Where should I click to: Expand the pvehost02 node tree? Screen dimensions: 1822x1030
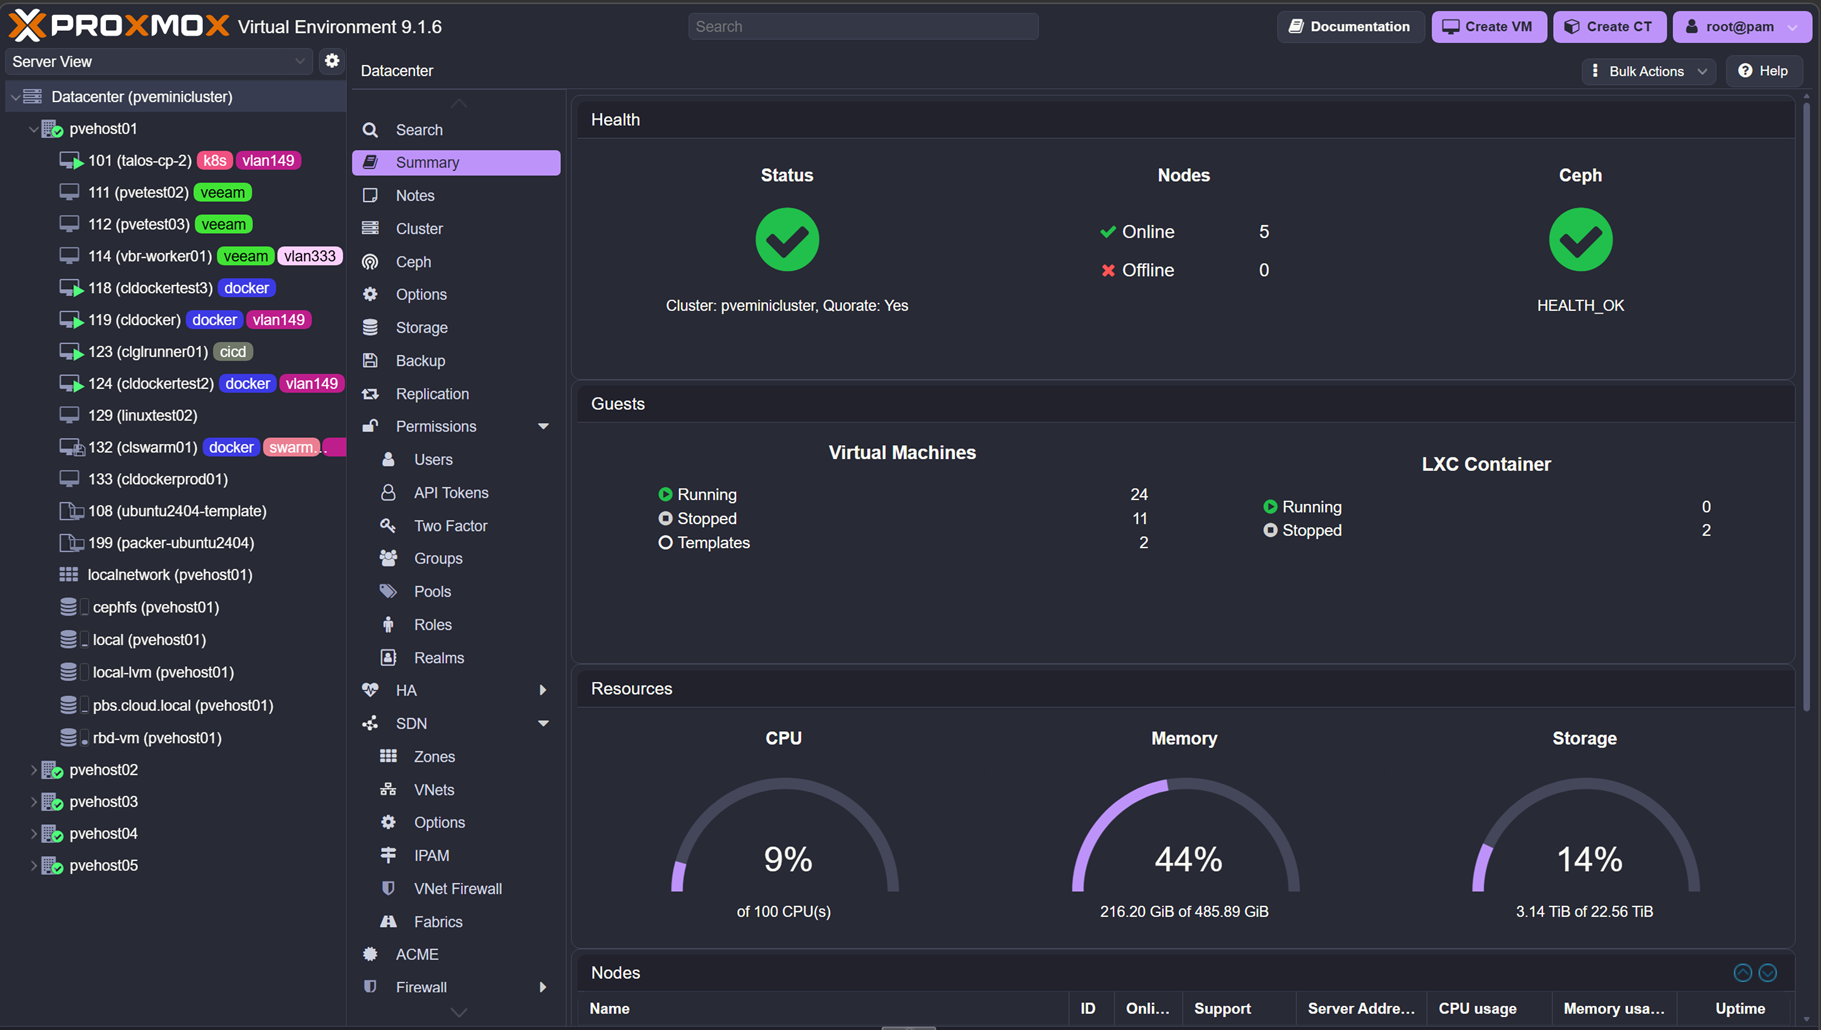[x=33, y=770]
